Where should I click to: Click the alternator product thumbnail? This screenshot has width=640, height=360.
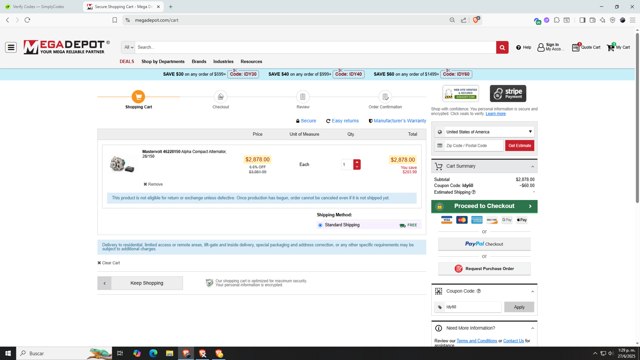click(122, 164)
